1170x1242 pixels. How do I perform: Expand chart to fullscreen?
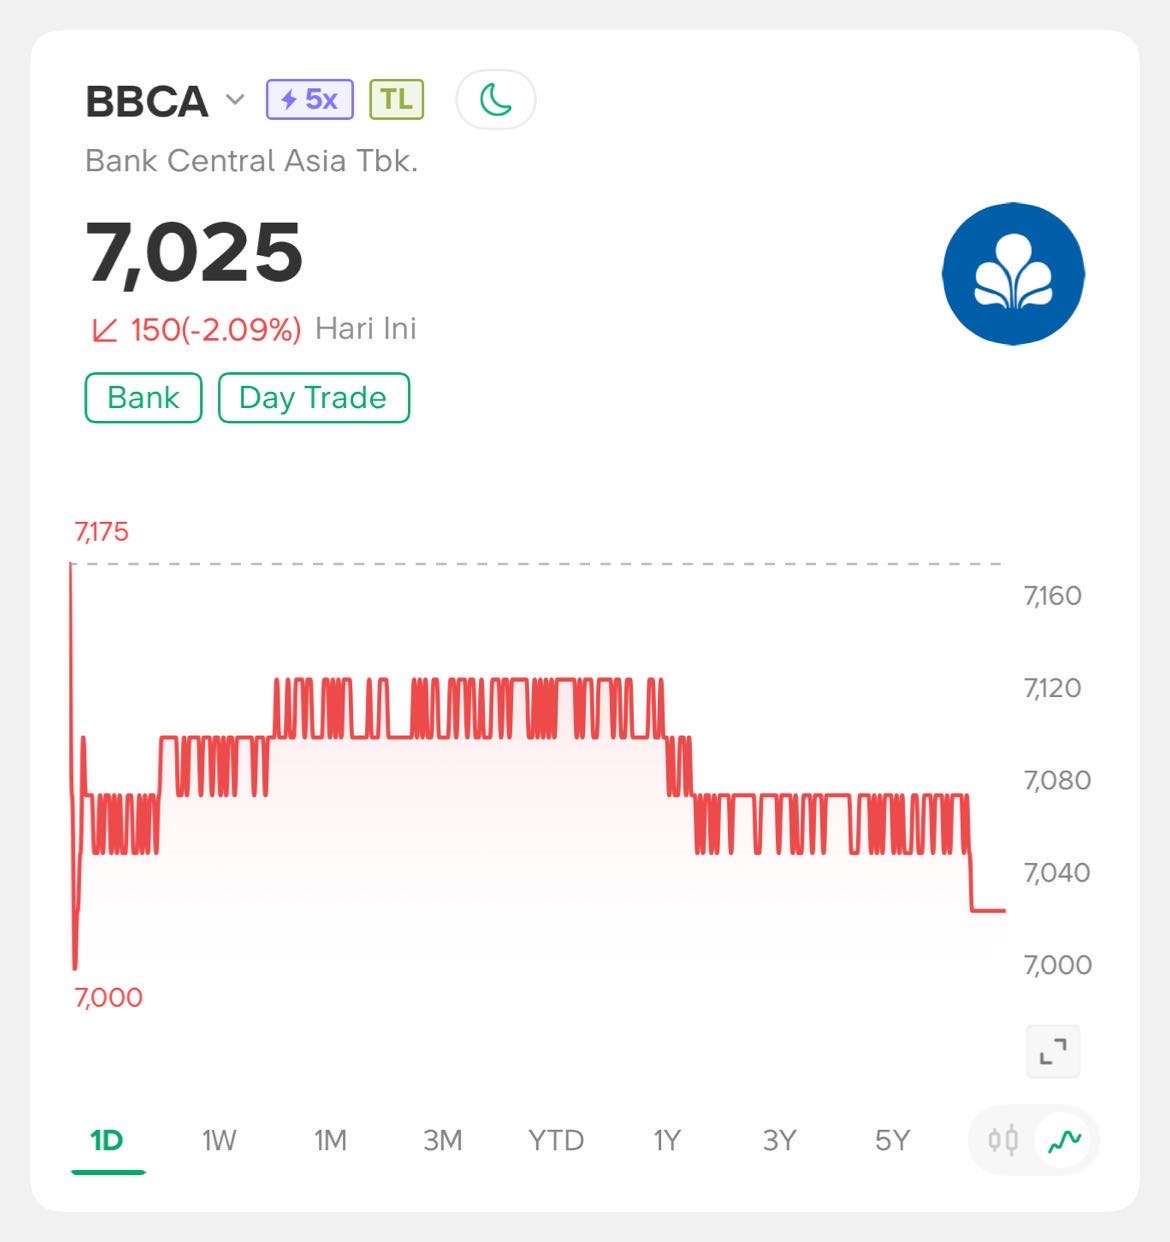1053,1052
